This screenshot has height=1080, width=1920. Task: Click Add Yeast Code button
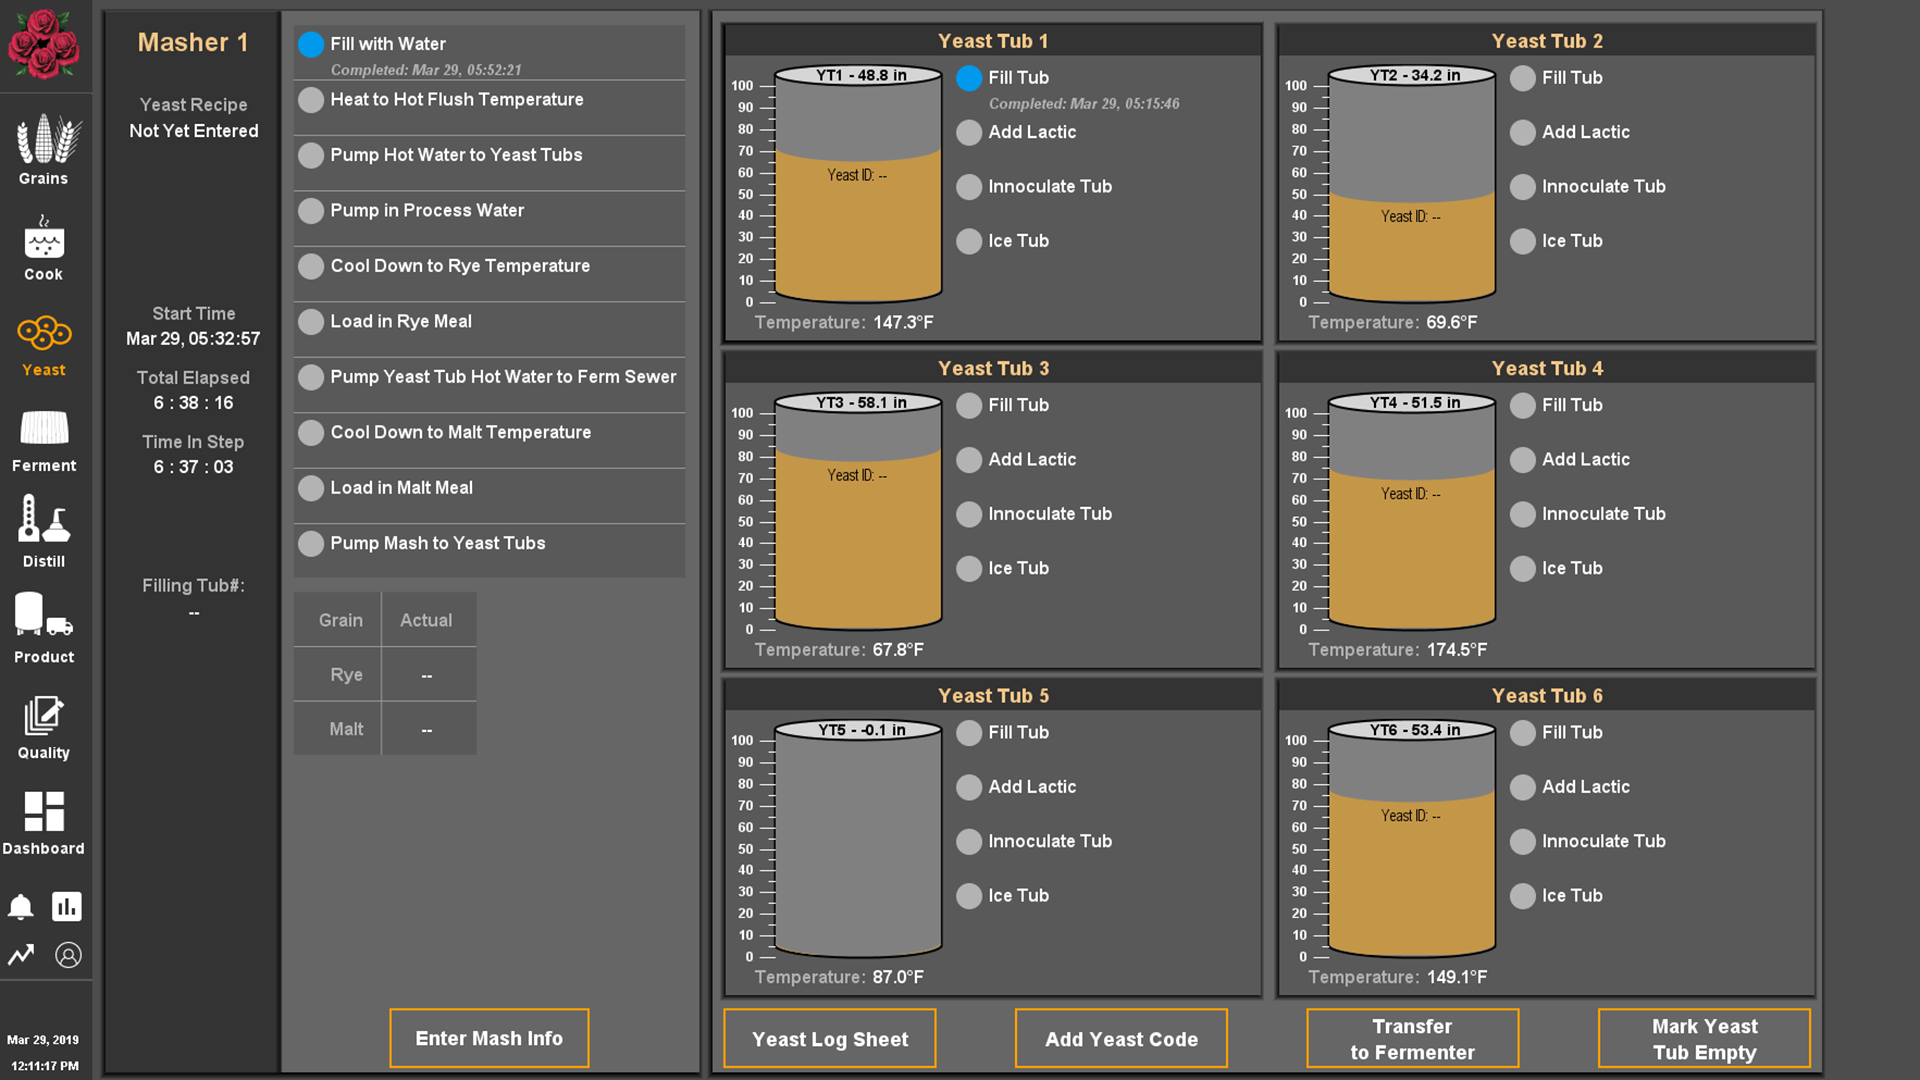pyautogui.click(x=1121, y=1039)
